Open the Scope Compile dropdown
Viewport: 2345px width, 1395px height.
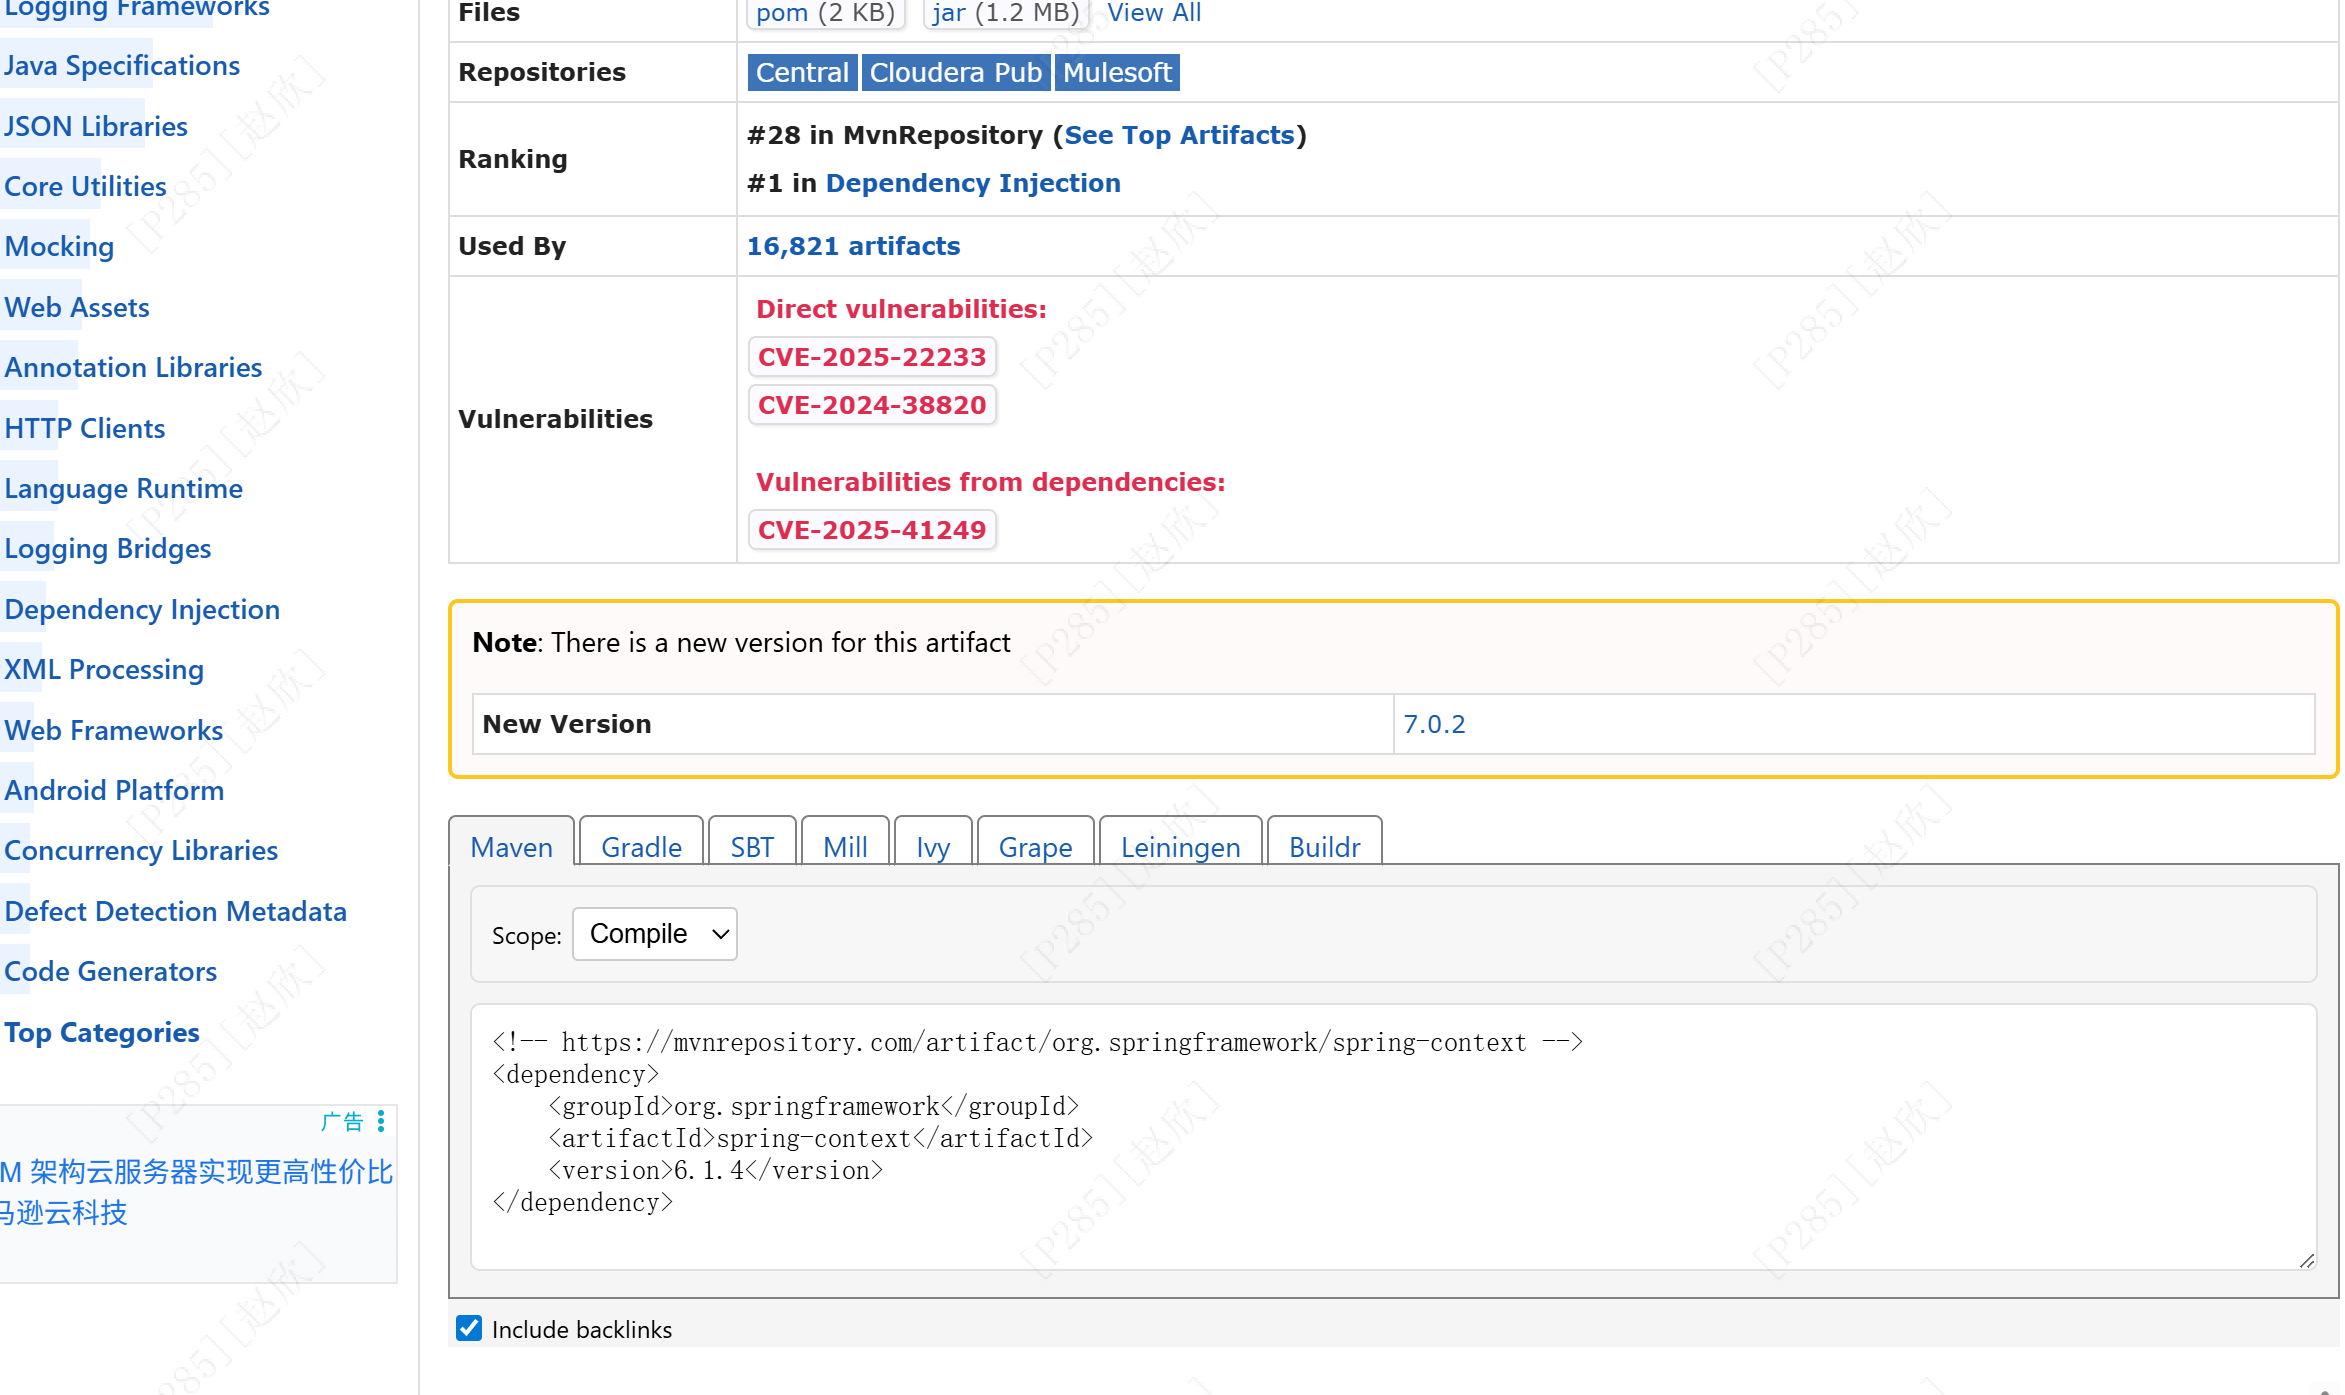coord(654,934)
